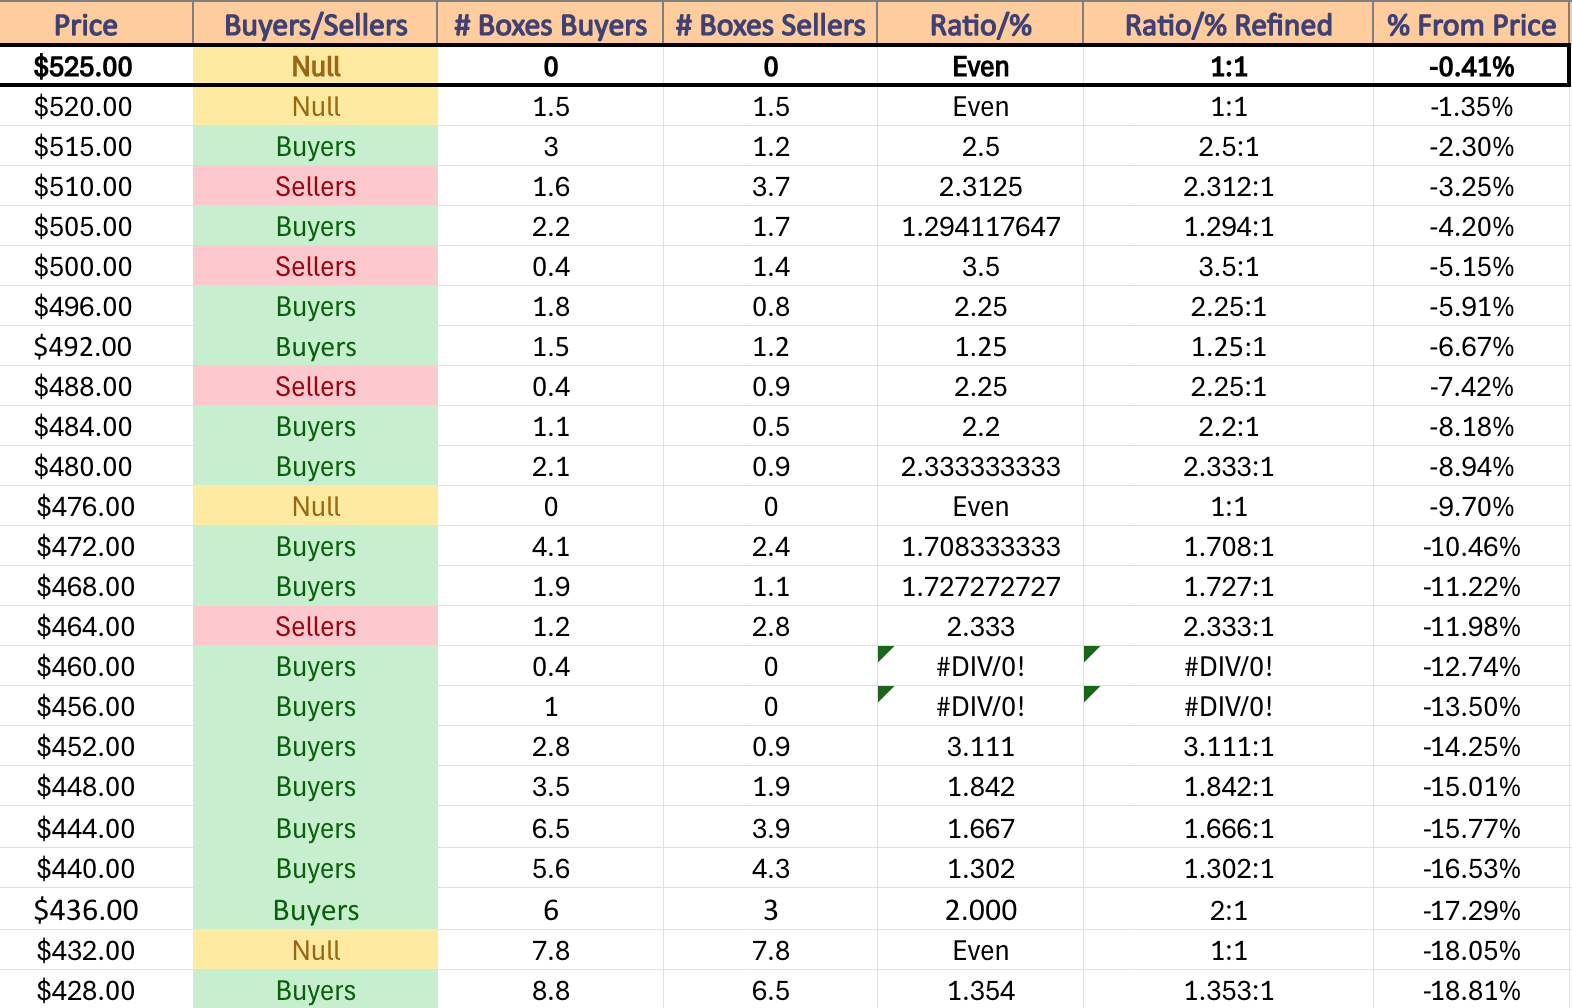1572x1008 pixels.
Task: Click the Buyers cell in $505.00 row
Action: pyautogui.click(x=315, y=226)
